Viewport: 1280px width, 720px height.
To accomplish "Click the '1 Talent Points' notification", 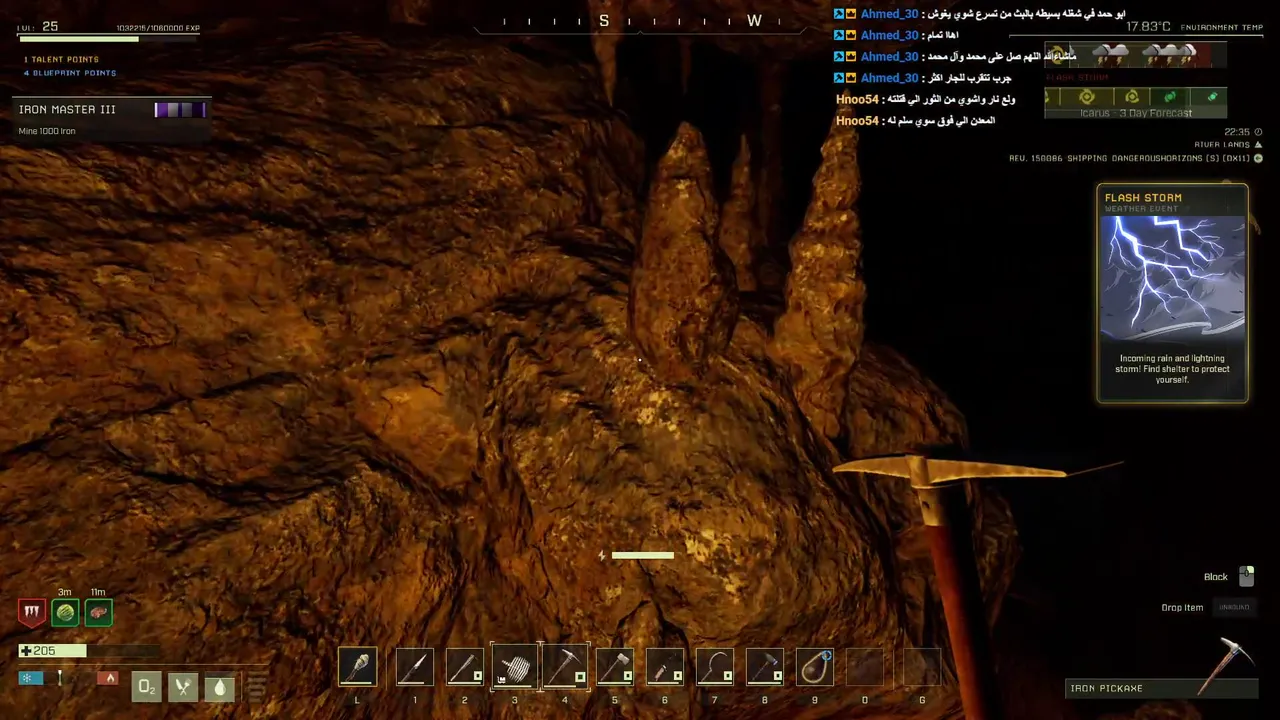I will [x=61, y=59].
